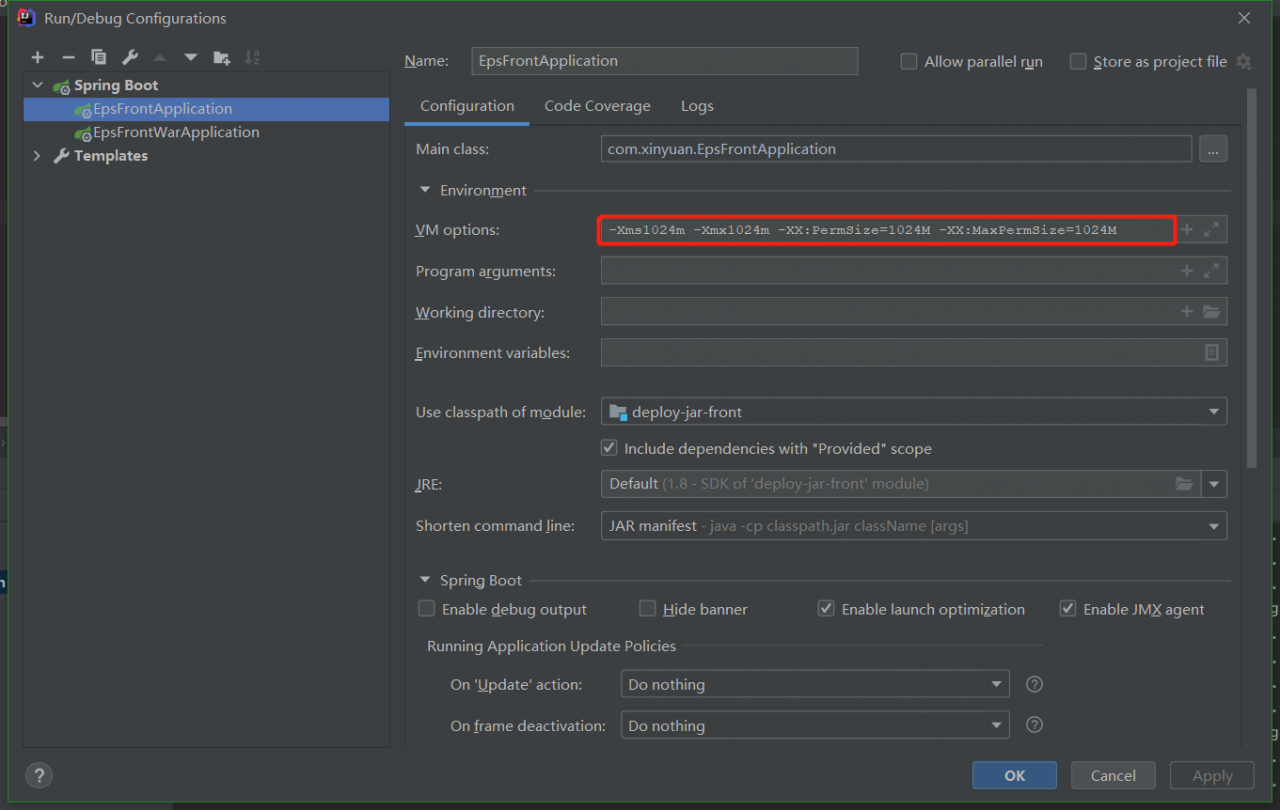The height and width of the screenshot is (810, 1280).
Task: Collapse the Spring Boot tree node
Action: click(38, 86)
